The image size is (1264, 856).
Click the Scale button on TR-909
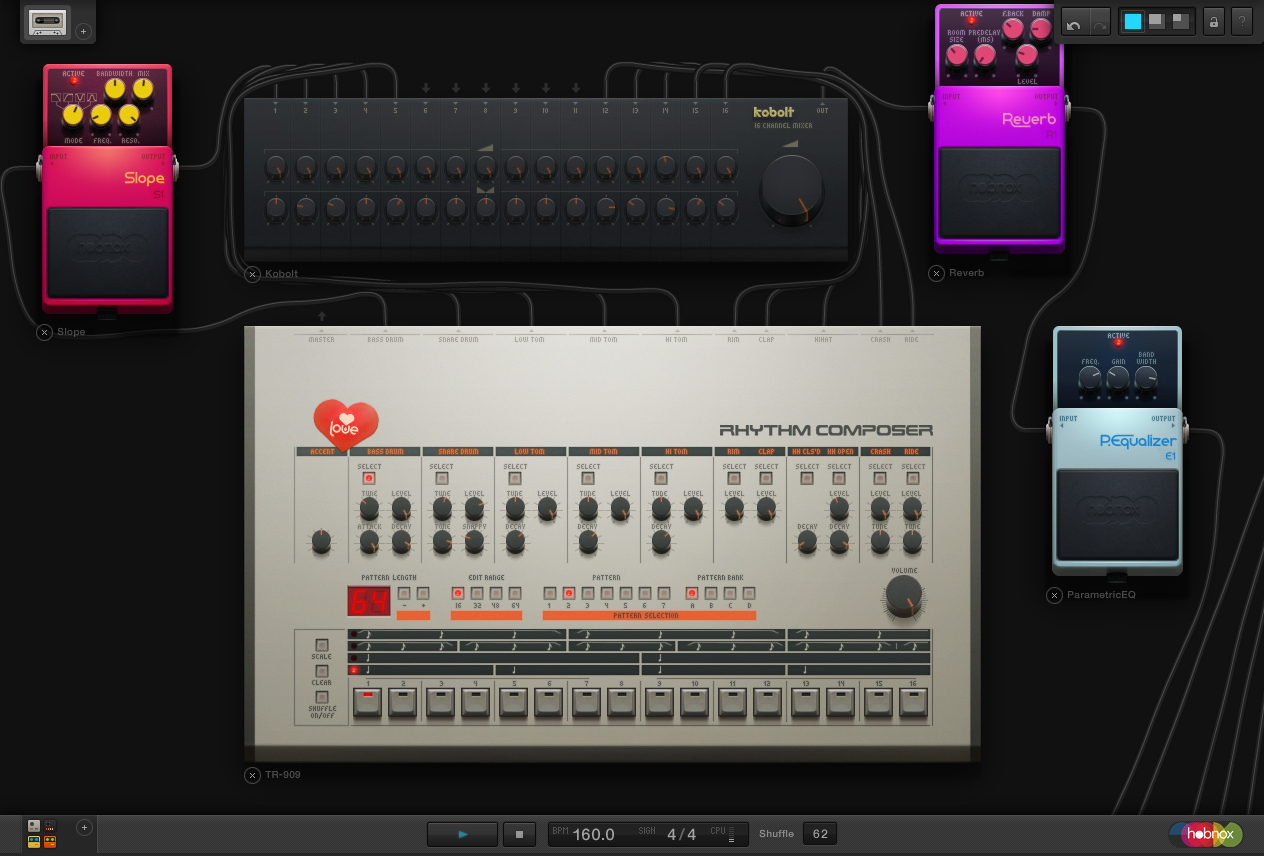321,645
